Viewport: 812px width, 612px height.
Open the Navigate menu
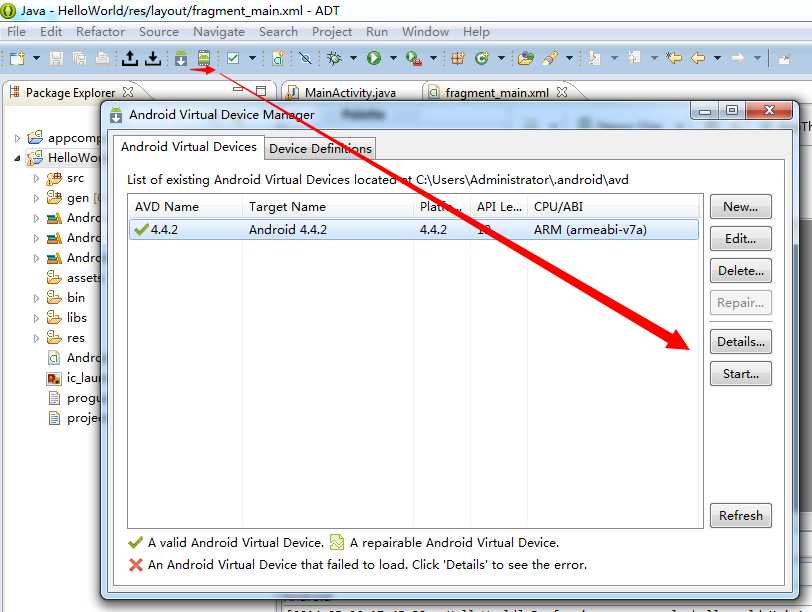tap(219, 32)
